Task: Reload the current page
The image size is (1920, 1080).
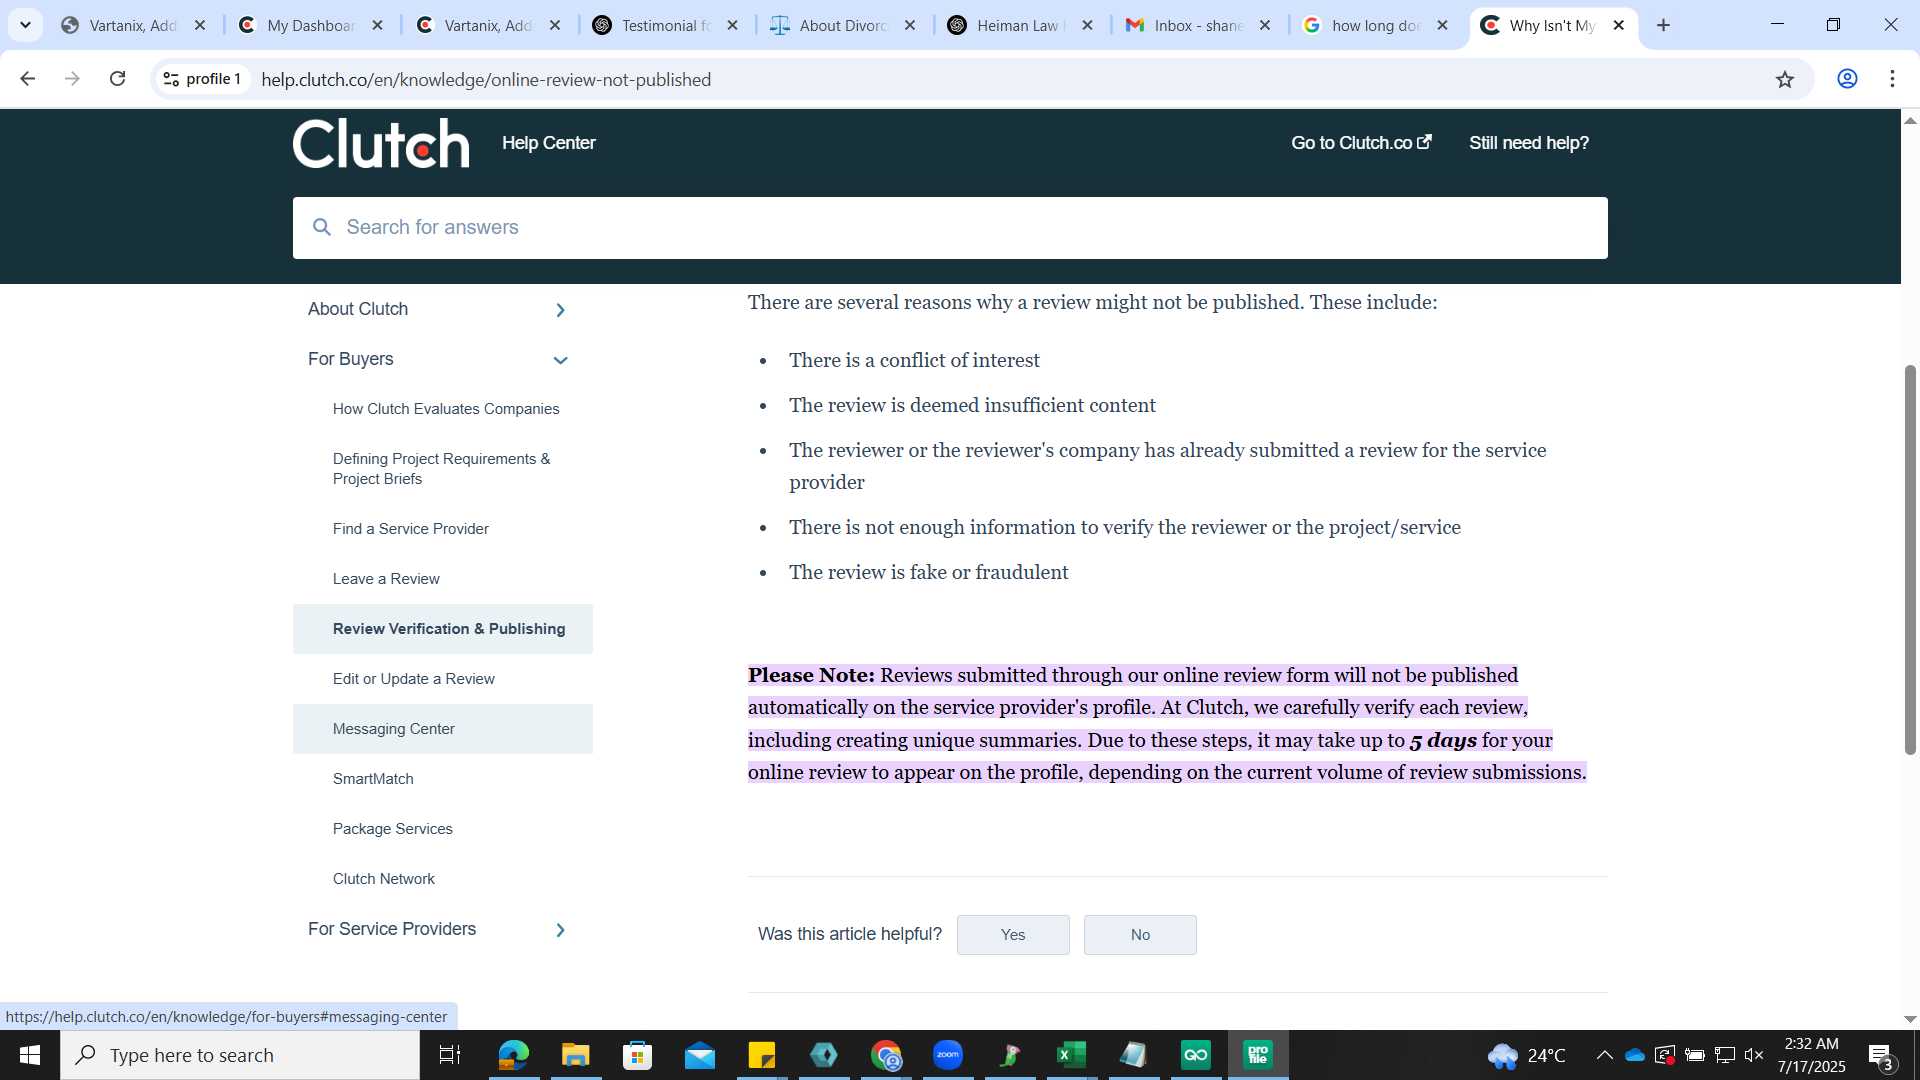Action: click(x=117, y=79)
